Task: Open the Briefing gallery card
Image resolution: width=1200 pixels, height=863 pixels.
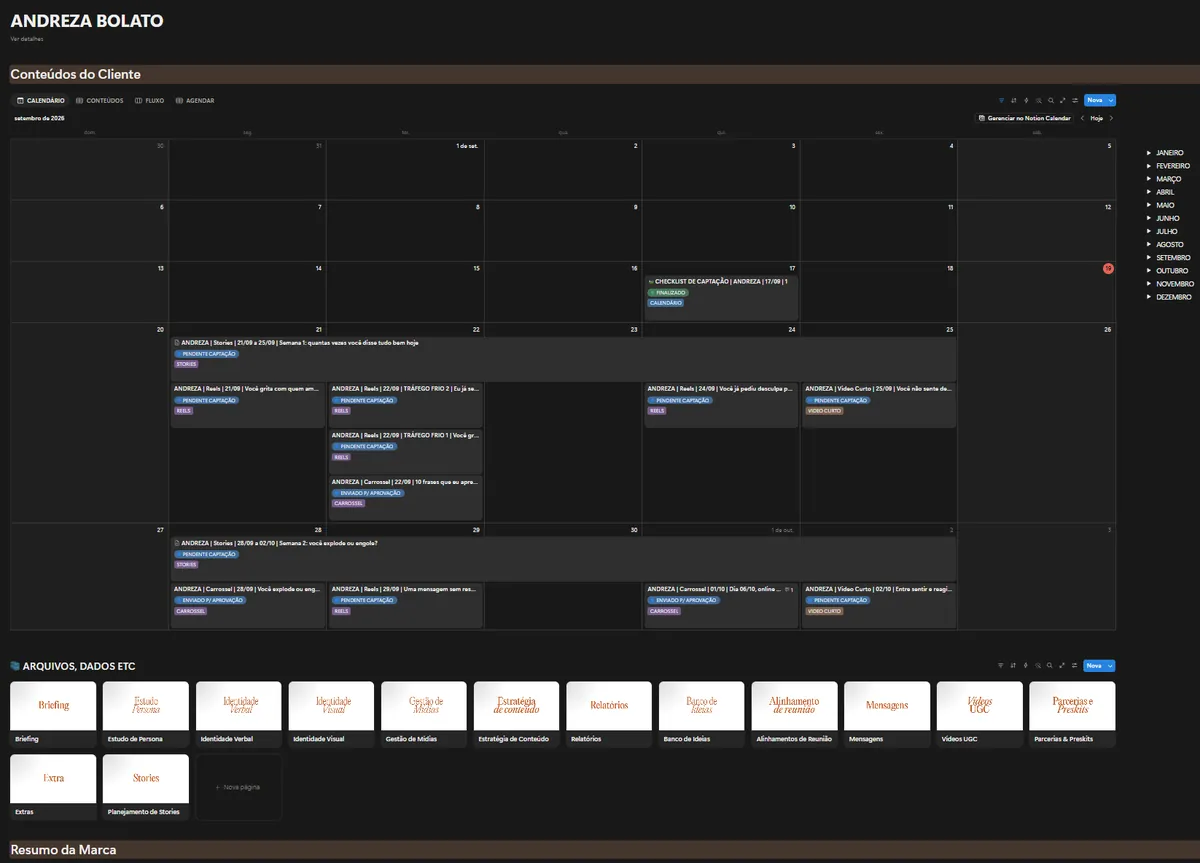Action: (x=53, y=714)
